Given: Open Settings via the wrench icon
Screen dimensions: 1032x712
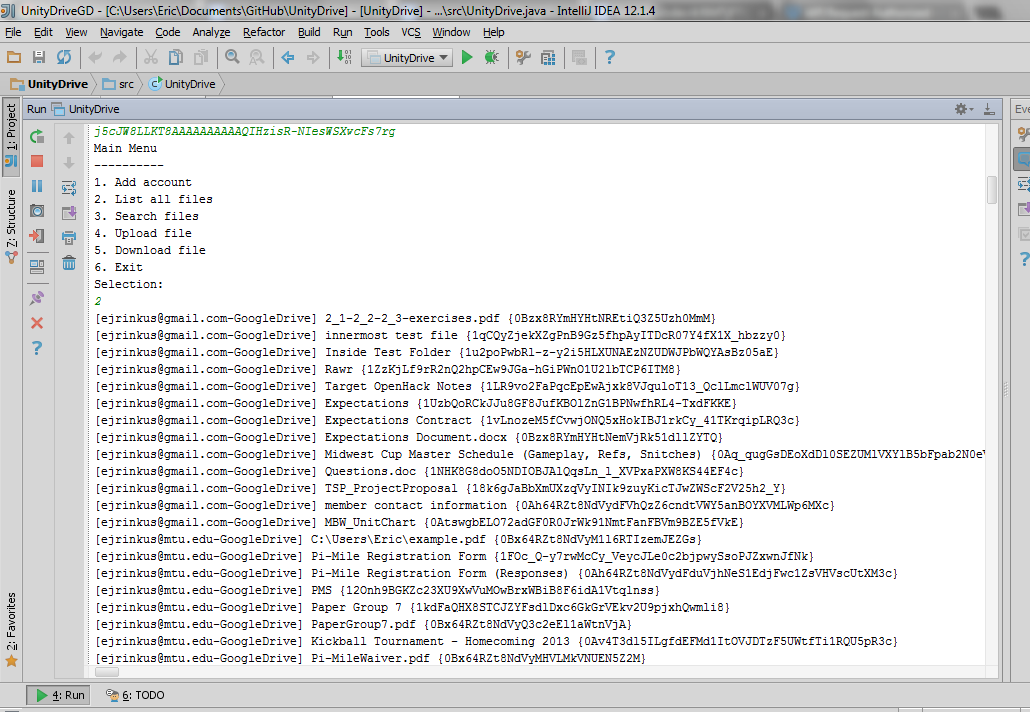Looking at the screenshot, I should 523,57.
